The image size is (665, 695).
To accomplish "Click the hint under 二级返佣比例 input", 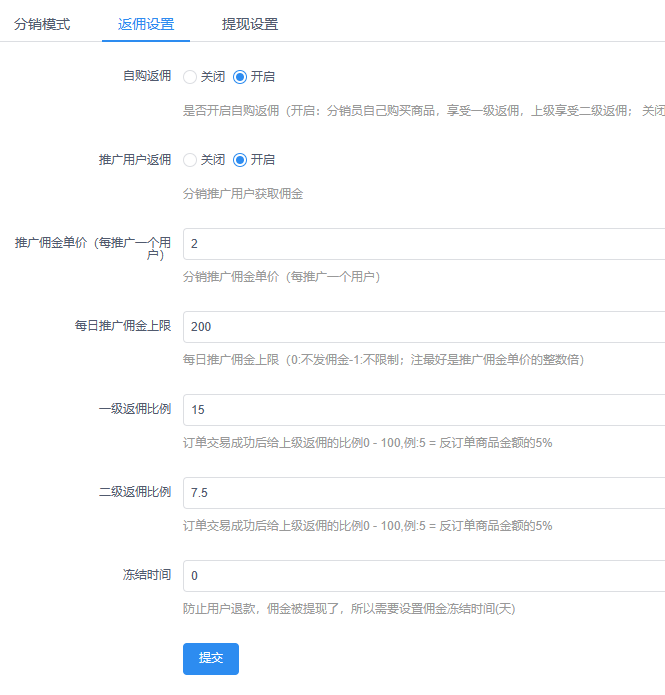I will (368, 526).
